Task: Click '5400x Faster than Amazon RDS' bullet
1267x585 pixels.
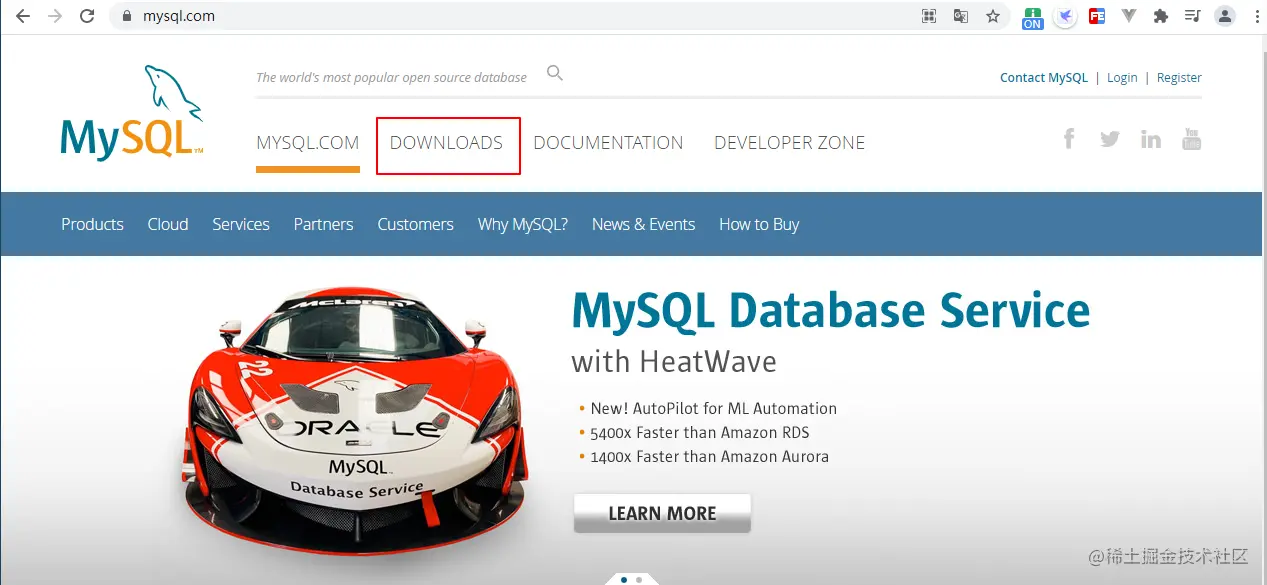Action: [700, 433]
